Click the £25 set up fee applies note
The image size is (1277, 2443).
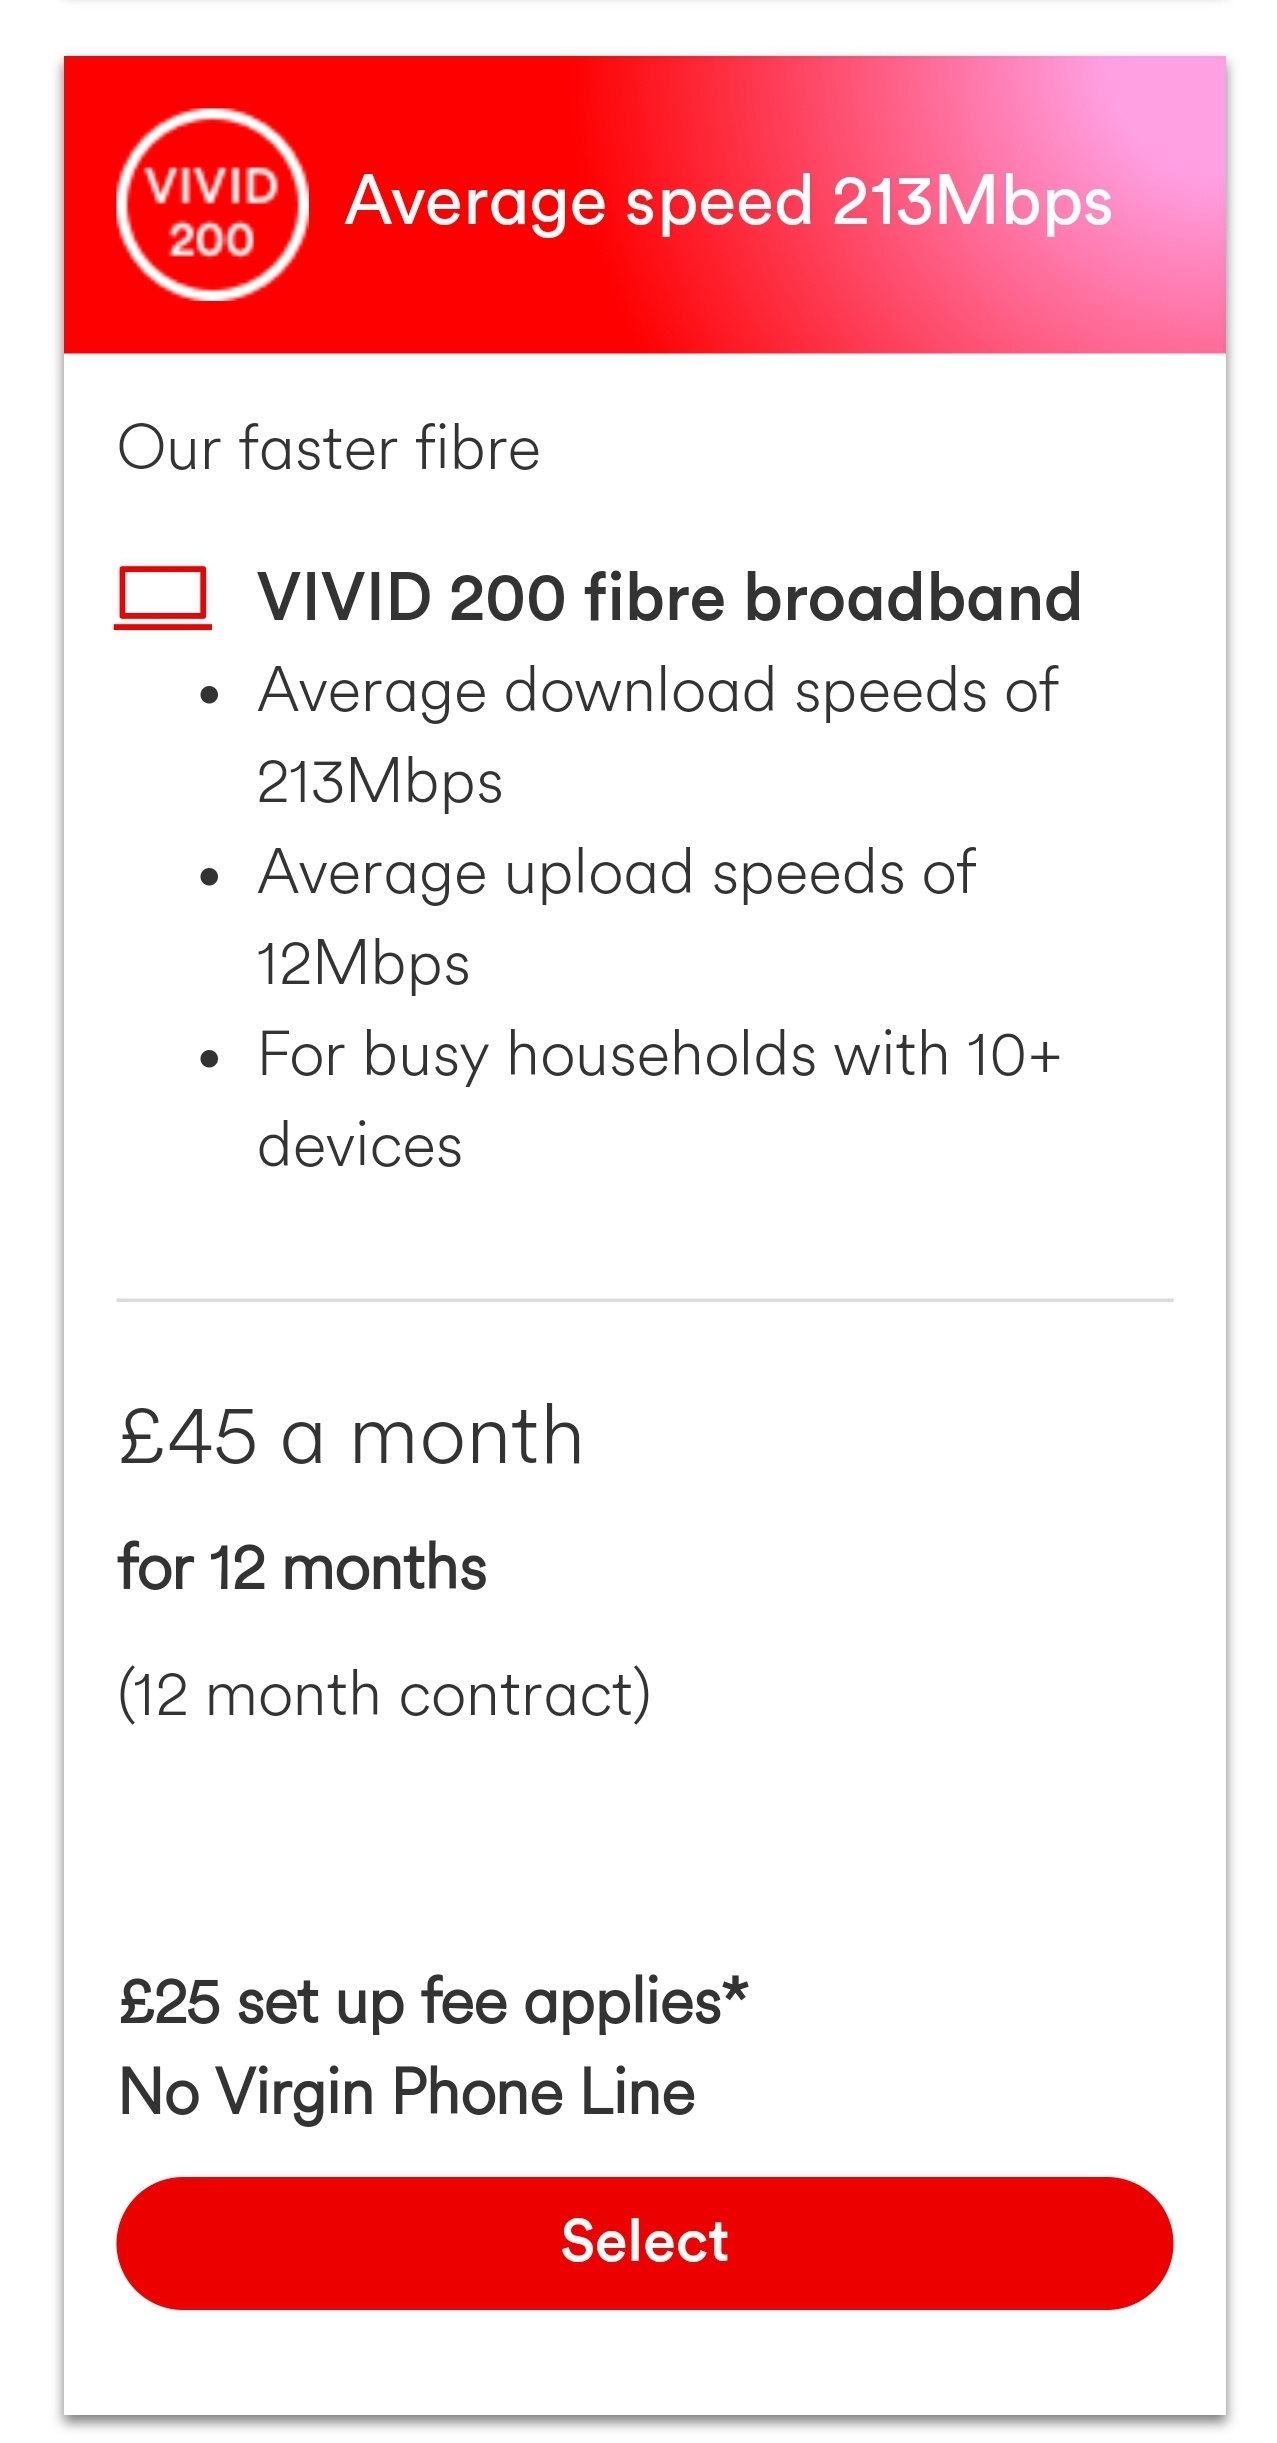coord(433,2003)
